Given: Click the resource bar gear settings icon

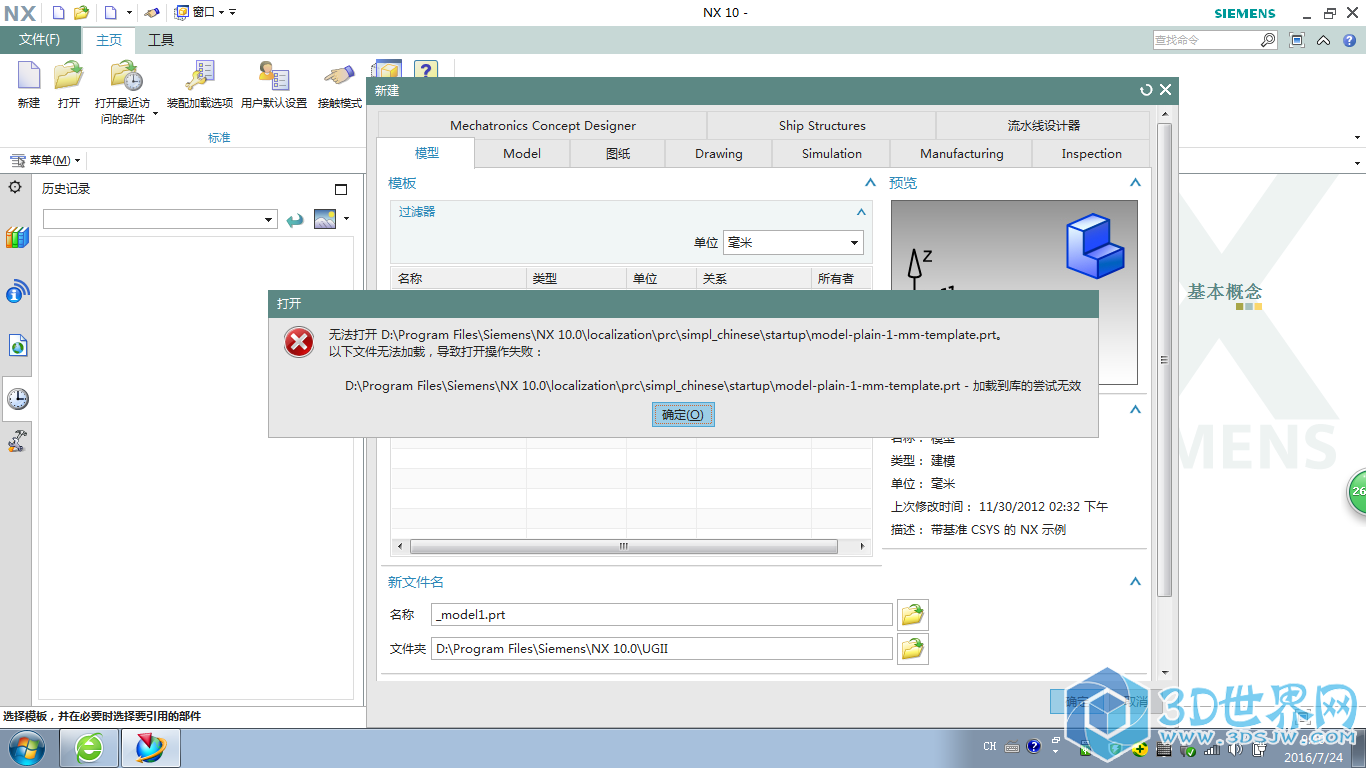Looking at the screenshot, I should coord(15,187).
